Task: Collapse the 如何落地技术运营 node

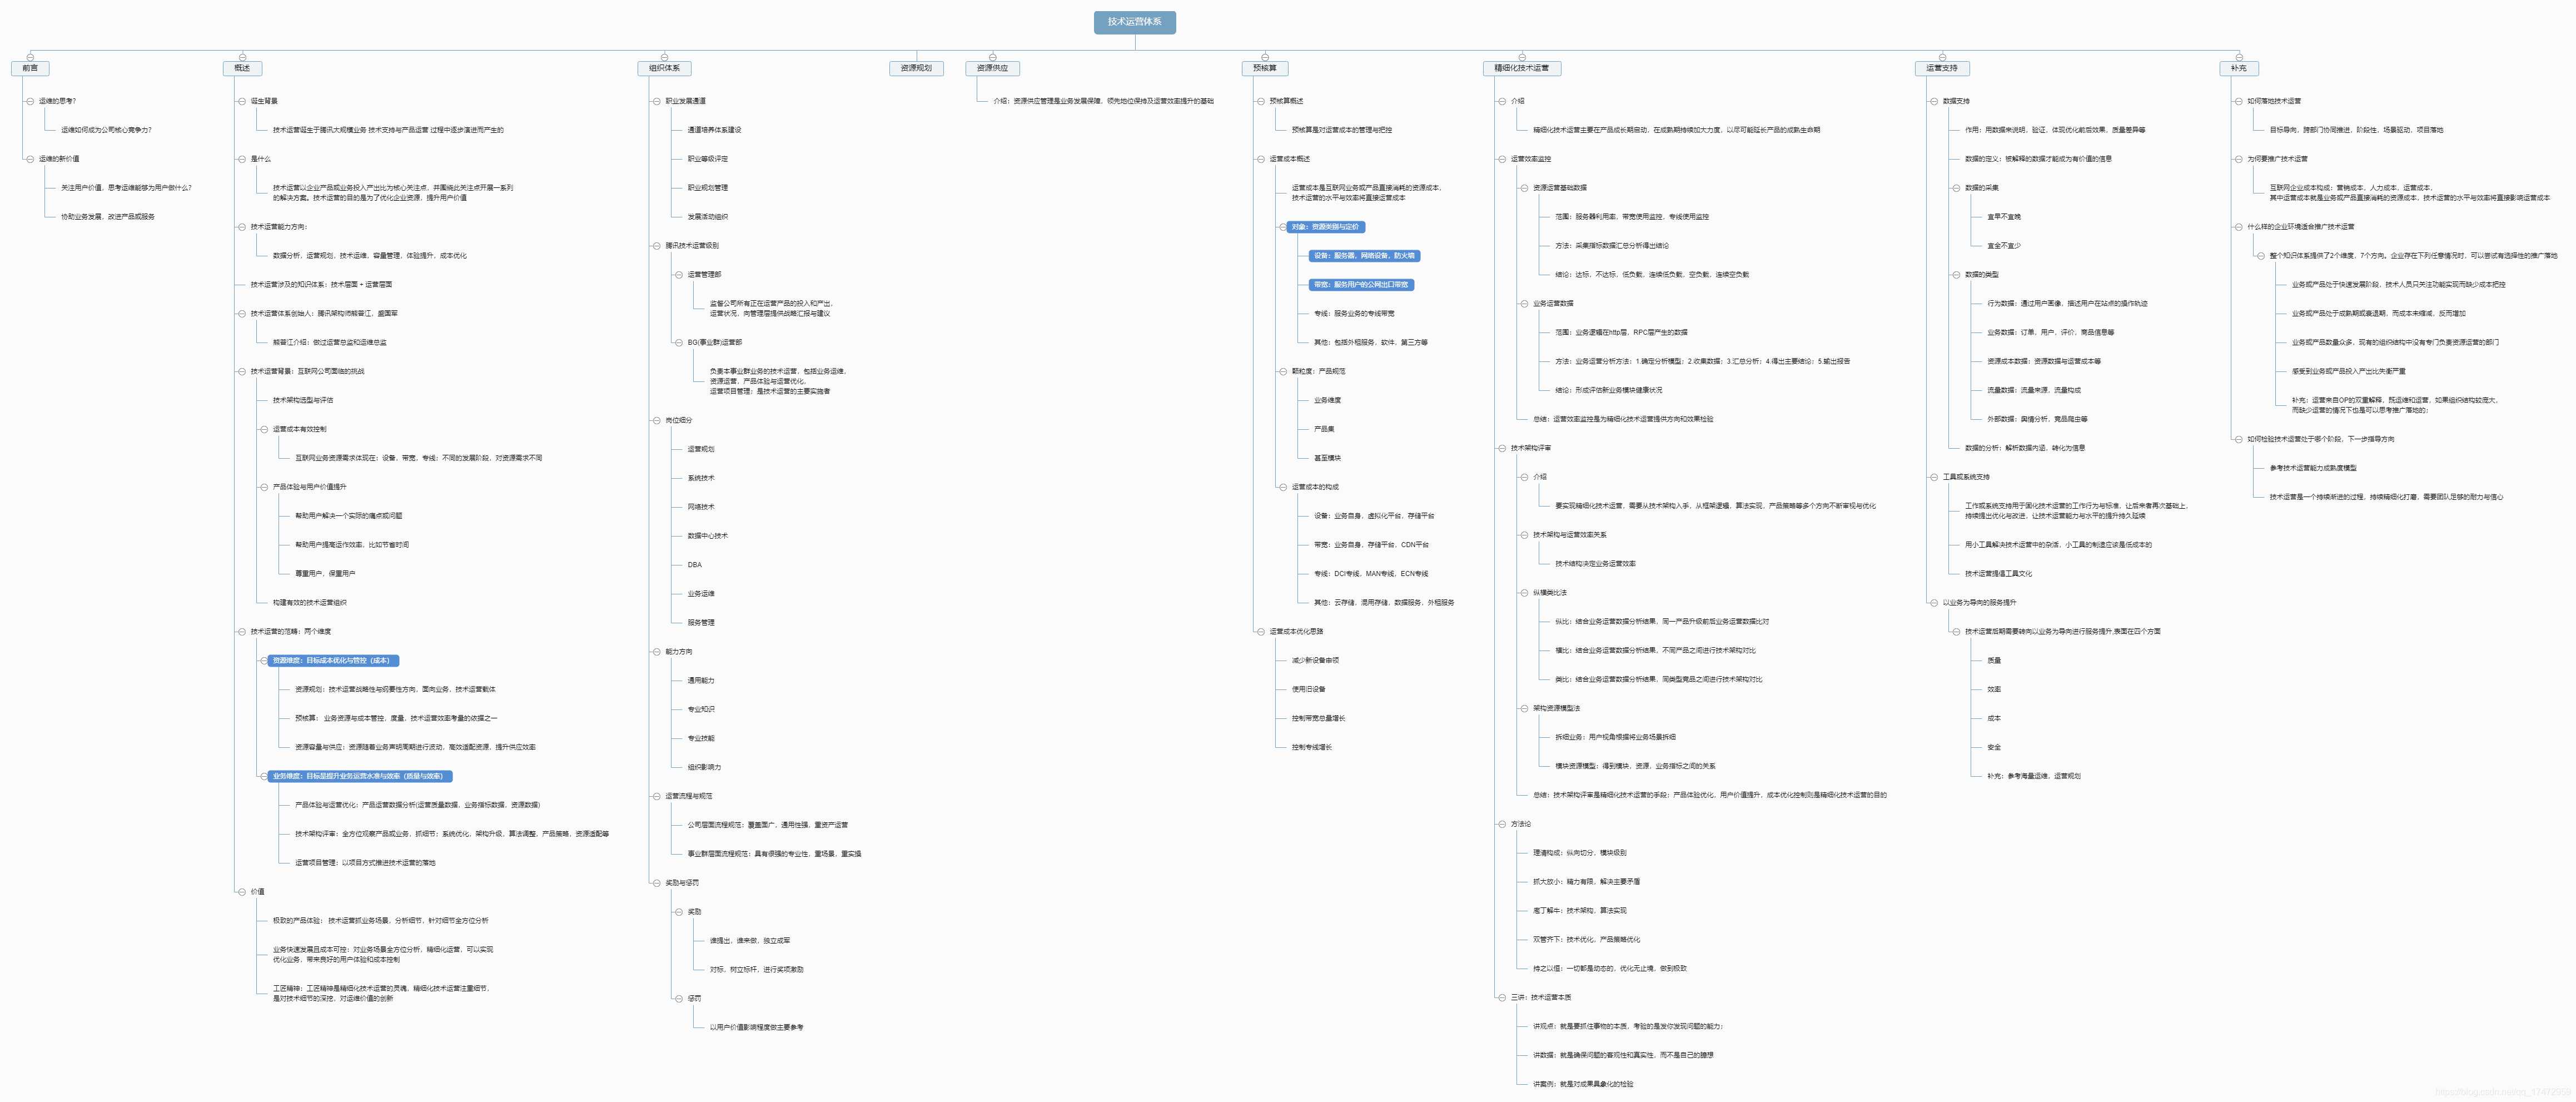Action: pyautogui.click(x=2239, y=101)
